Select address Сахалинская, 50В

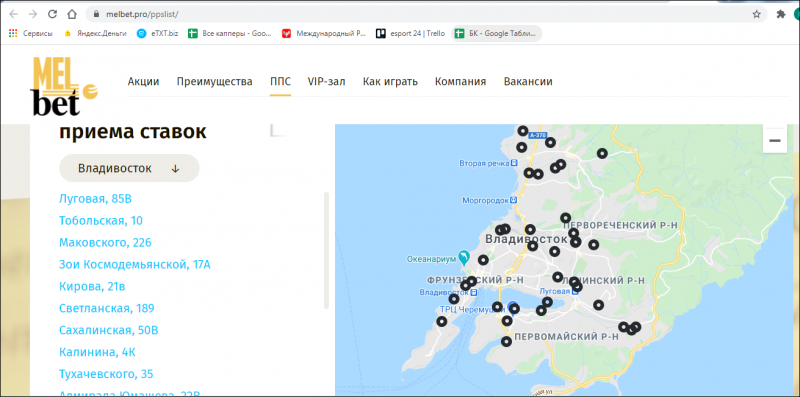pos(109,330)
